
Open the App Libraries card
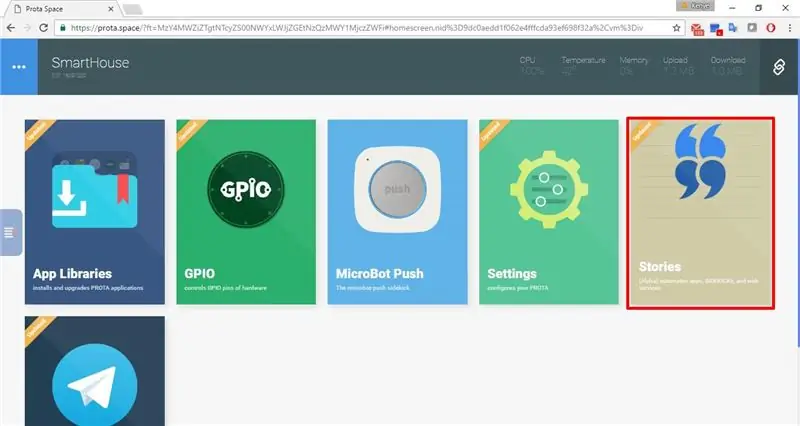tap(95, 212)
